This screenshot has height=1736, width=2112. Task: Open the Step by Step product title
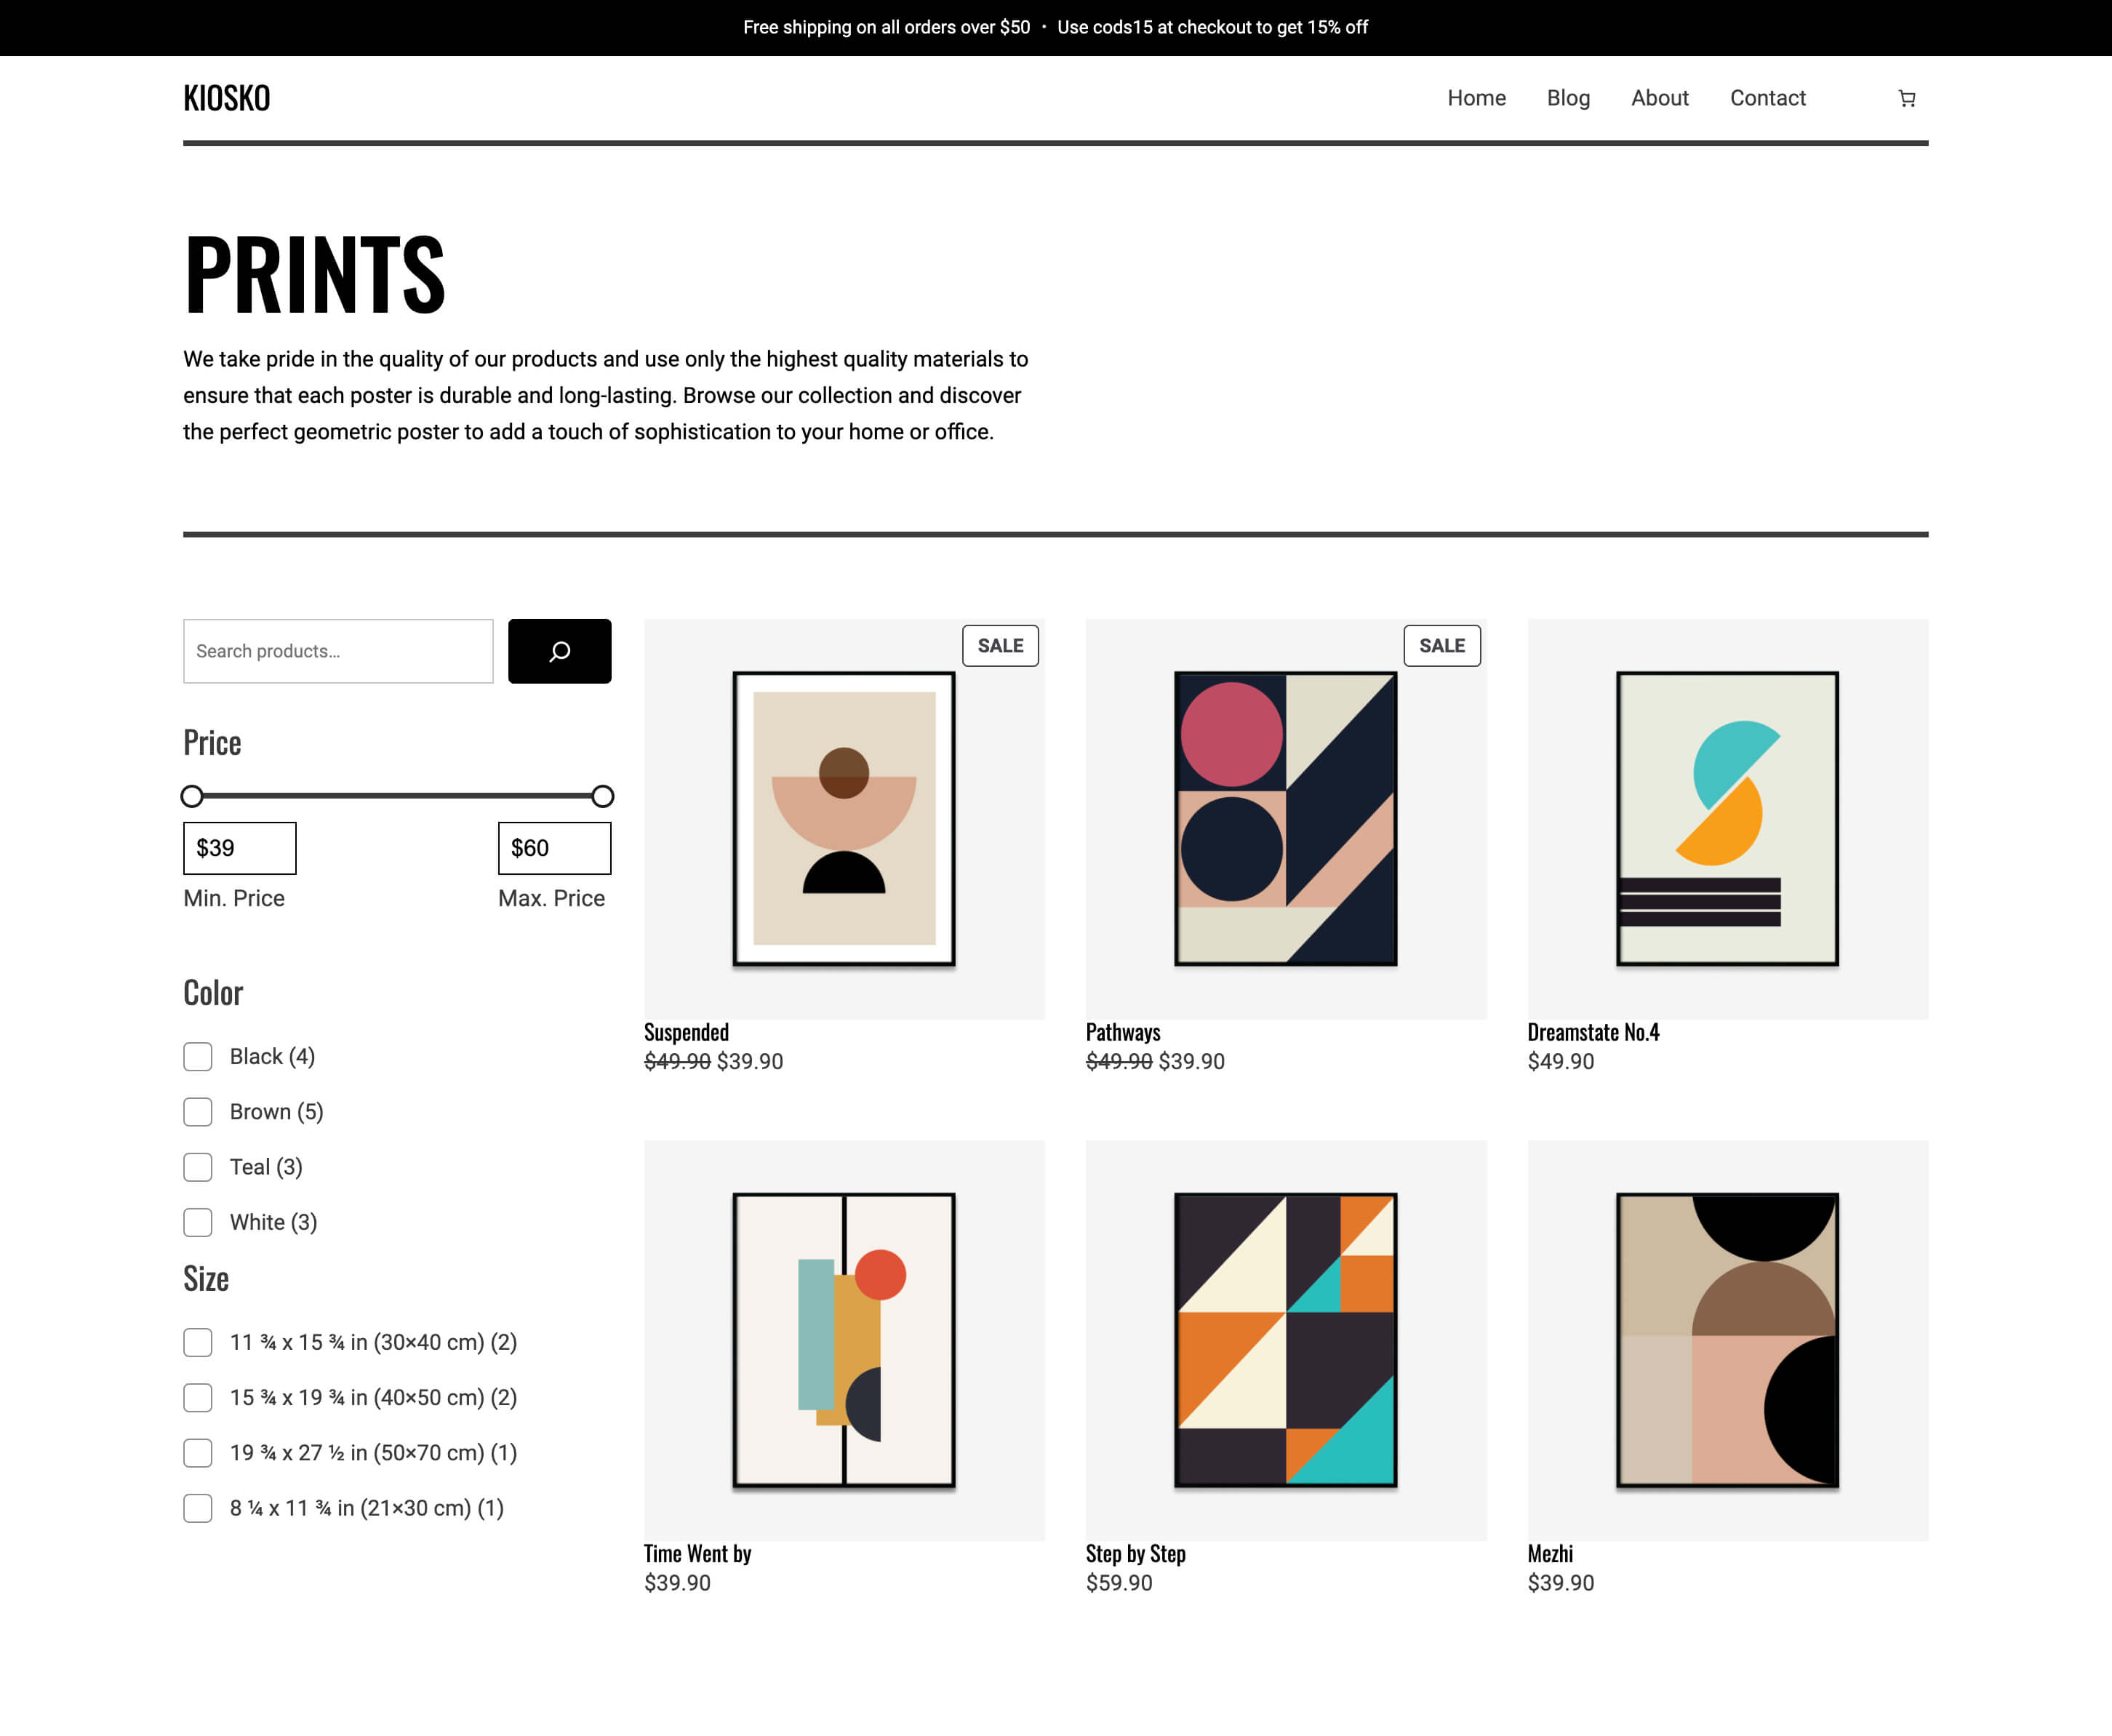click(1135, 1553)
